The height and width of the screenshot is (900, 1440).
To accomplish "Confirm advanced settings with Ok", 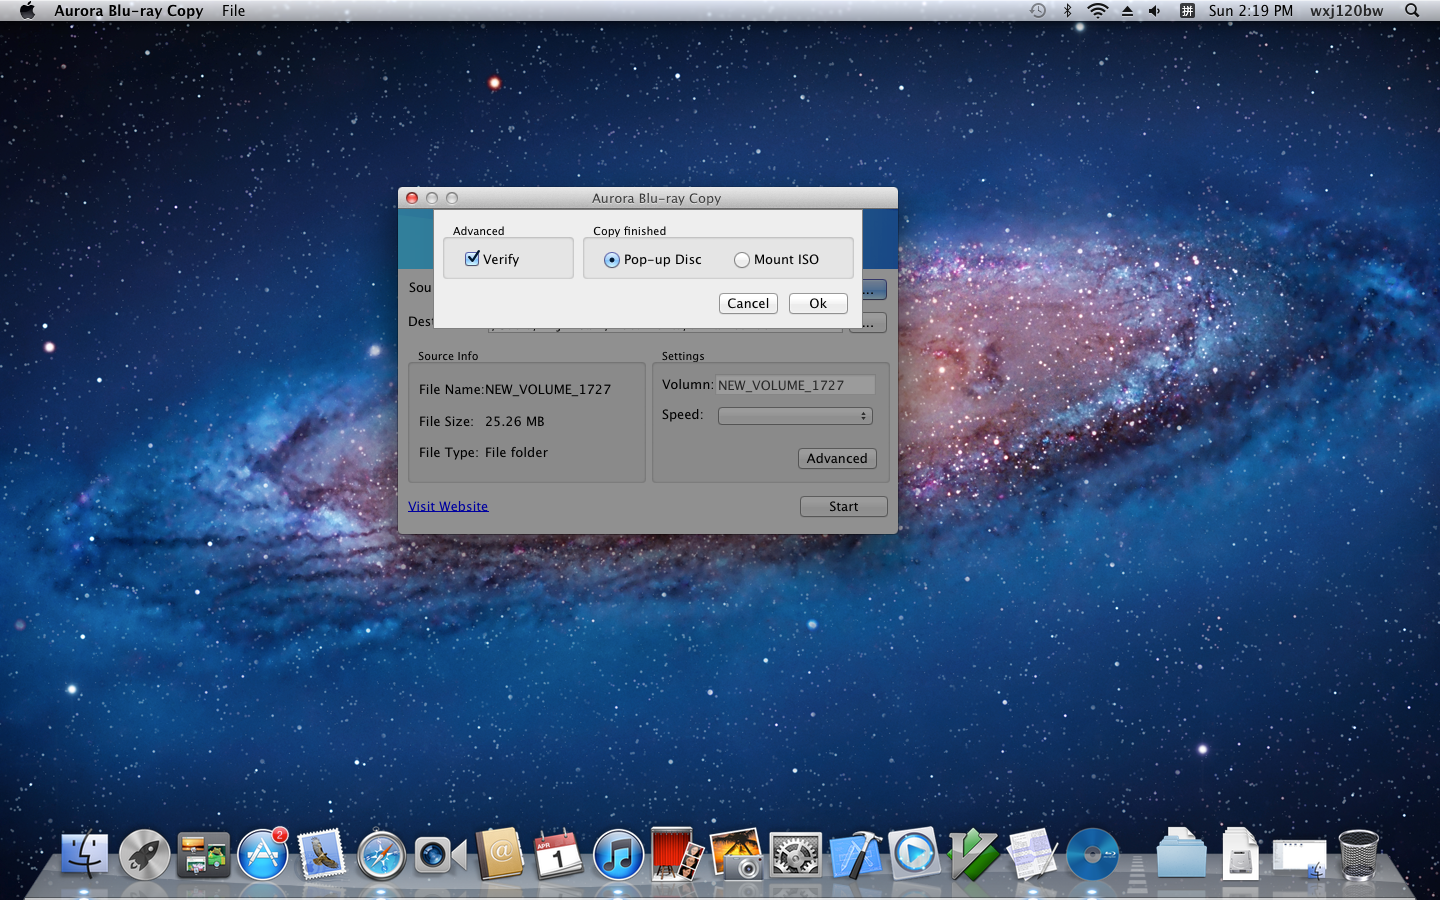I will (818, 303).
